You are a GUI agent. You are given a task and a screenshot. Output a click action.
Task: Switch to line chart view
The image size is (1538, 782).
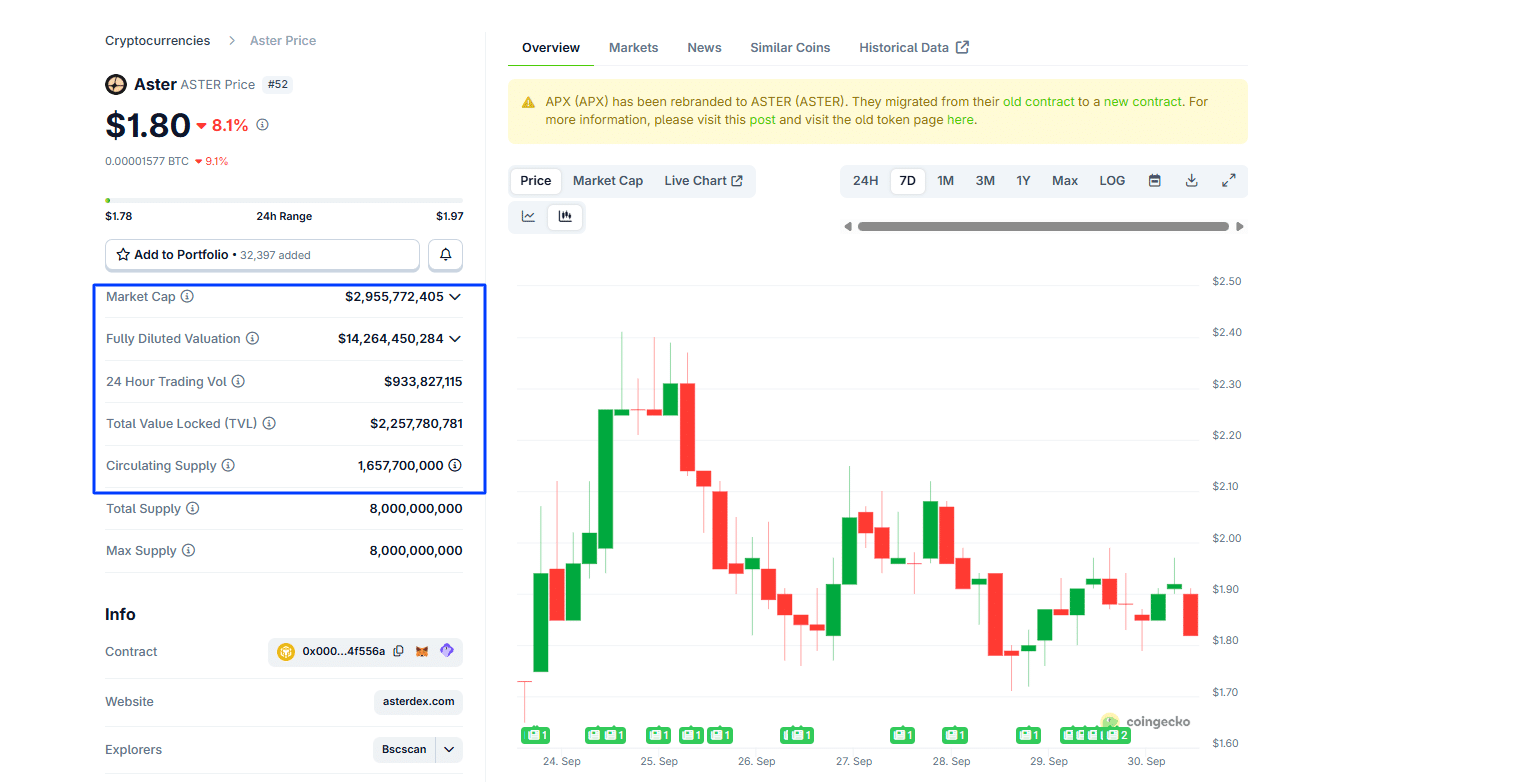[528, 216]
